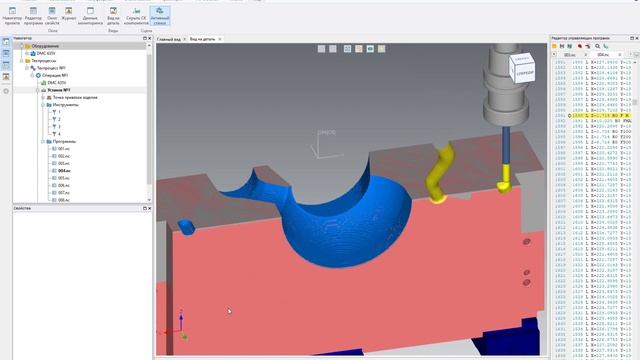Select the Оборудование folder row
Image resolution: width=640 pixels, height=360 pixels.
(80, 46)
